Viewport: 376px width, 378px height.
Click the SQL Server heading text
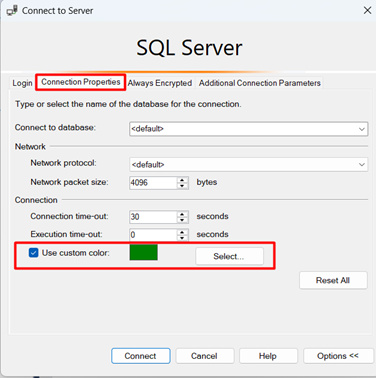coord(189,48)
